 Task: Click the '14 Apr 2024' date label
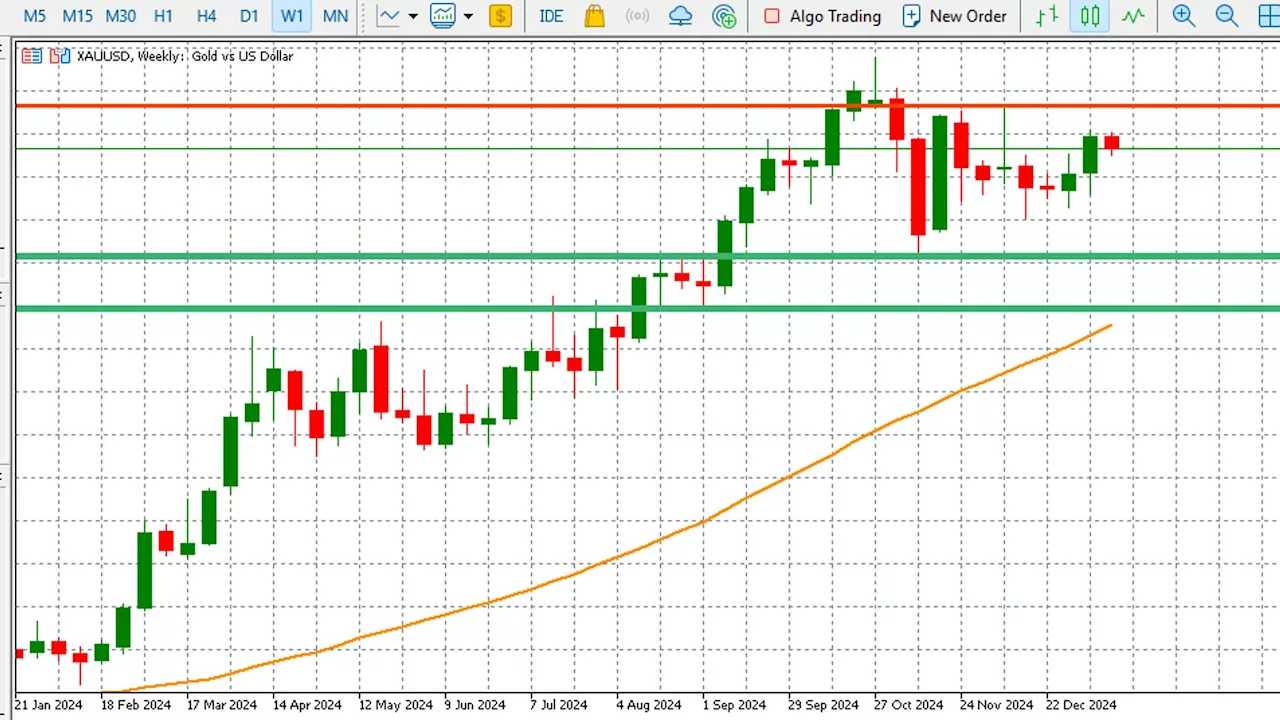click(308, 705)
